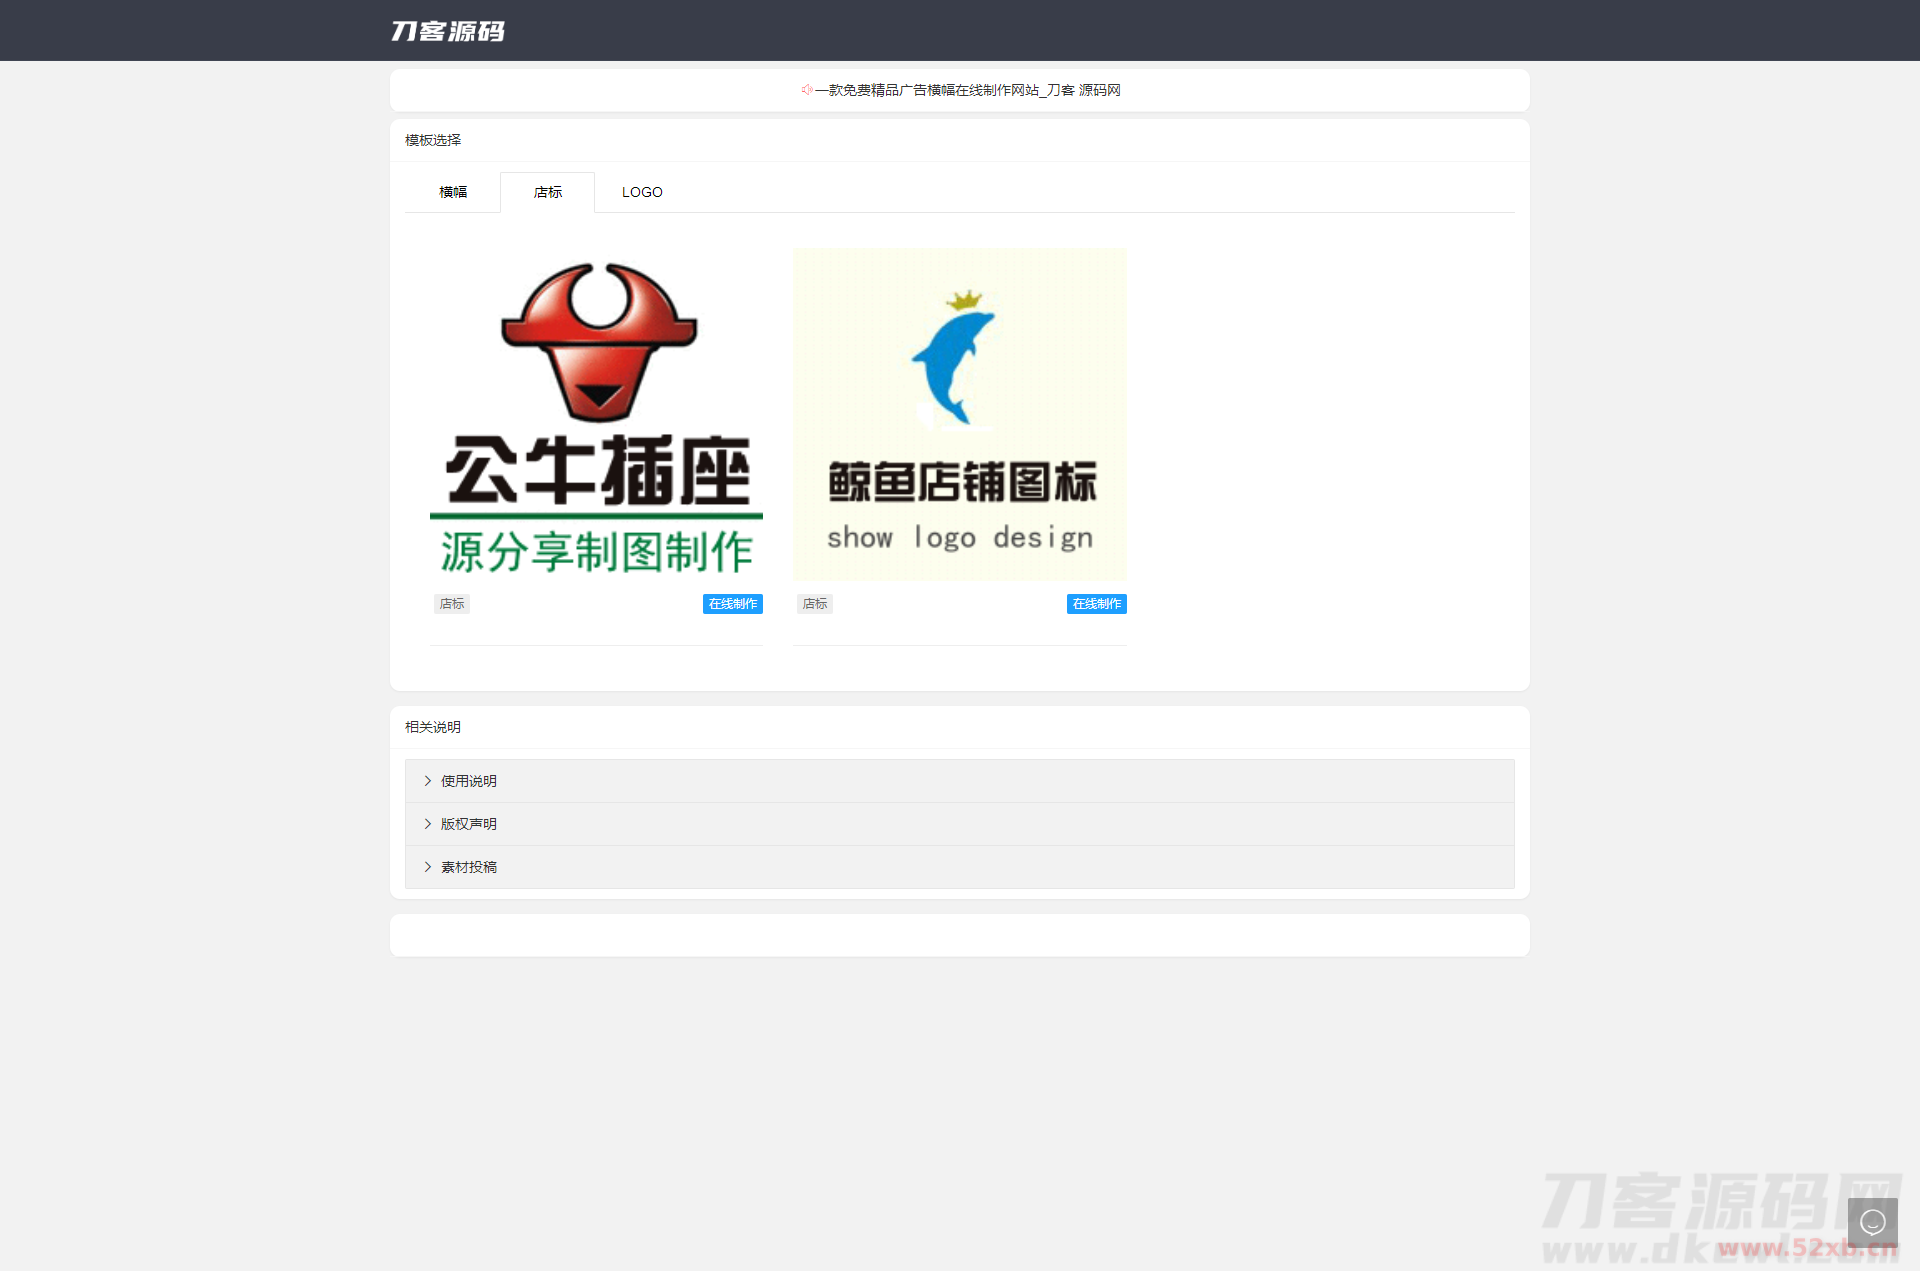1920x1271 pixels.
Task: Expand the 版权声明 section
Action: (468, 824)
